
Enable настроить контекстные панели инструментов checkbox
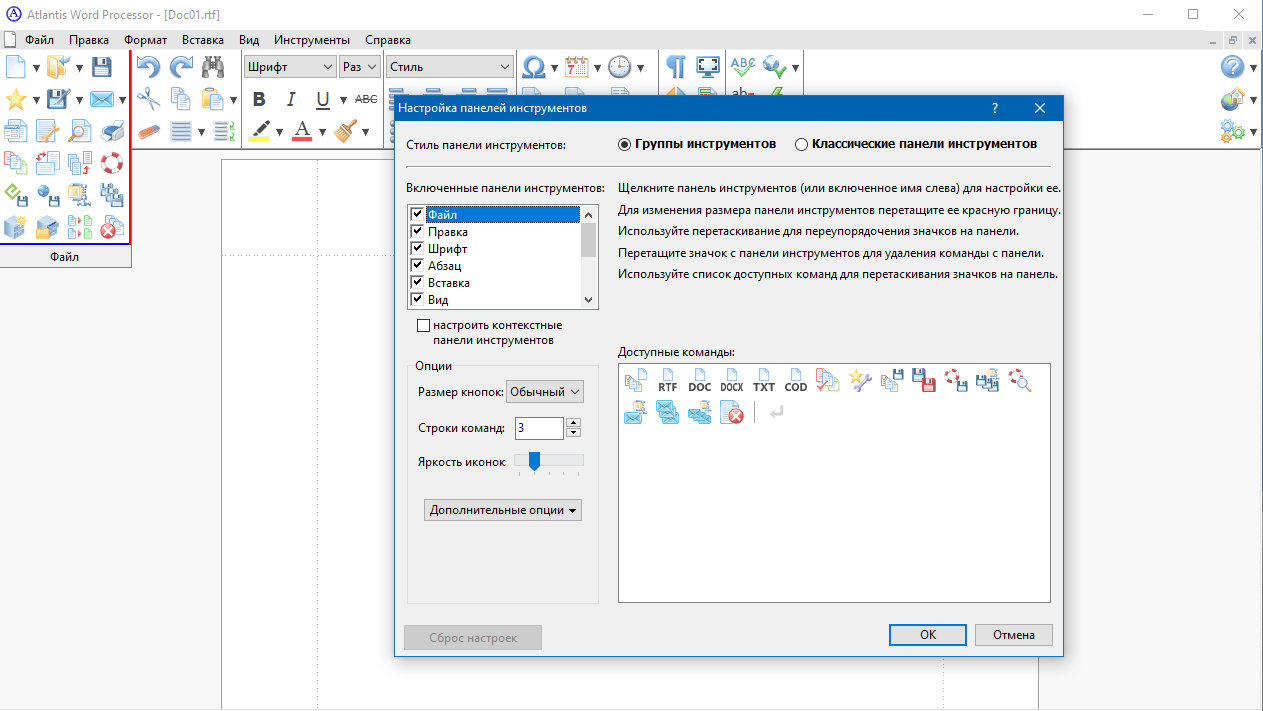(423, 325)
